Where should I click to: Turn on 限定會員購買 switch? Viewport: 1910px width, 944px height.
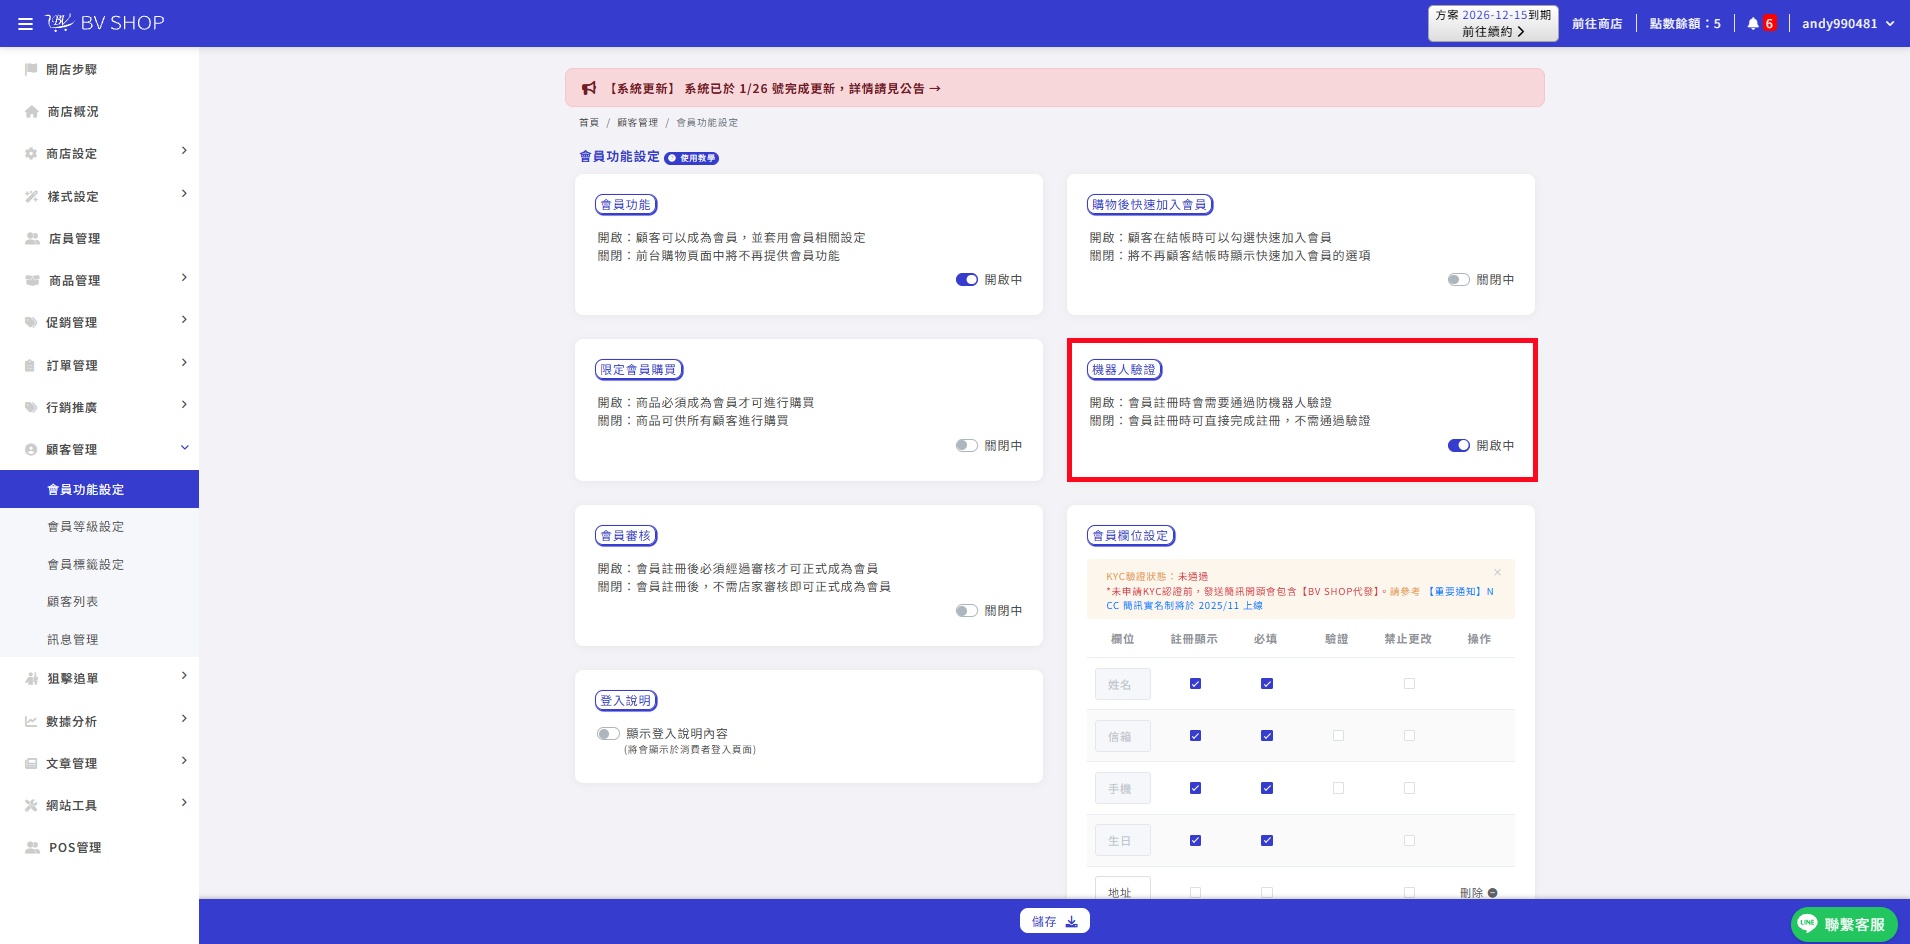pos(966,446)
